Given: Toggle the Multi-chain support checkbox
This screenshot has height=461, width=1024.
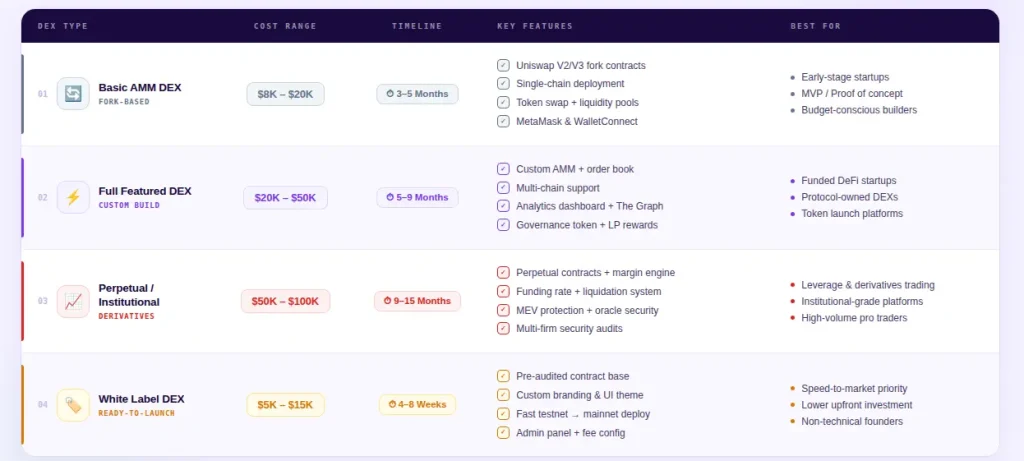Looking at the screenshot, I should coord(503,188).
